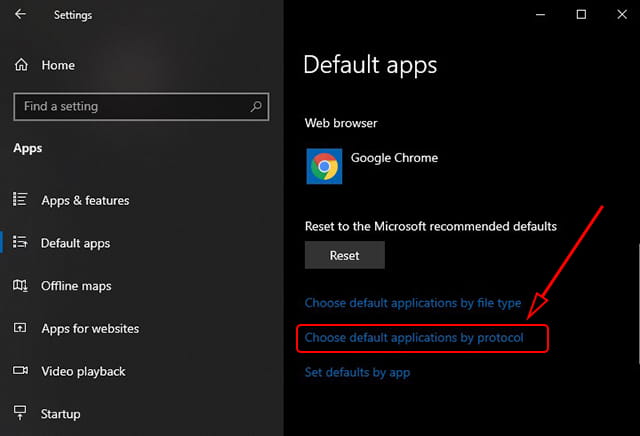The height and width of the screenshot is (436, 640).
Task: Click the Set defaults by app link
Action: pyautogui.click(x=357, y=372)
